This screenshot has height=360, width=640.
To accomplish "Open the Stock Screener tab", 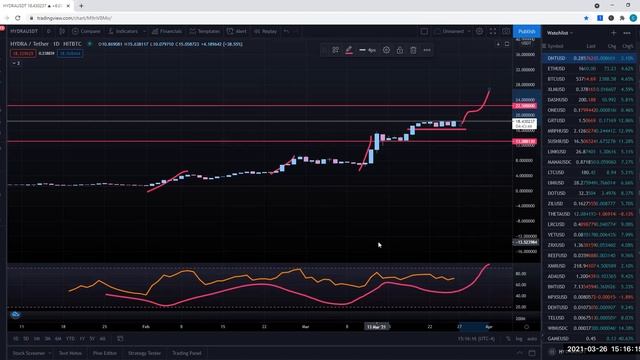I will 29,353.
